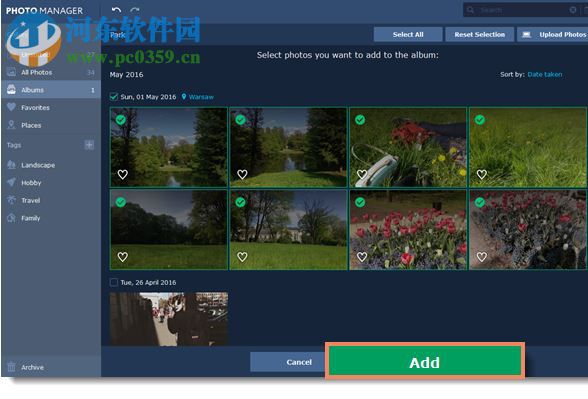The width and height of the screenshot is (588, 399).
Task: Click the Landscape tag icon
Action: [x=12, y=165]
